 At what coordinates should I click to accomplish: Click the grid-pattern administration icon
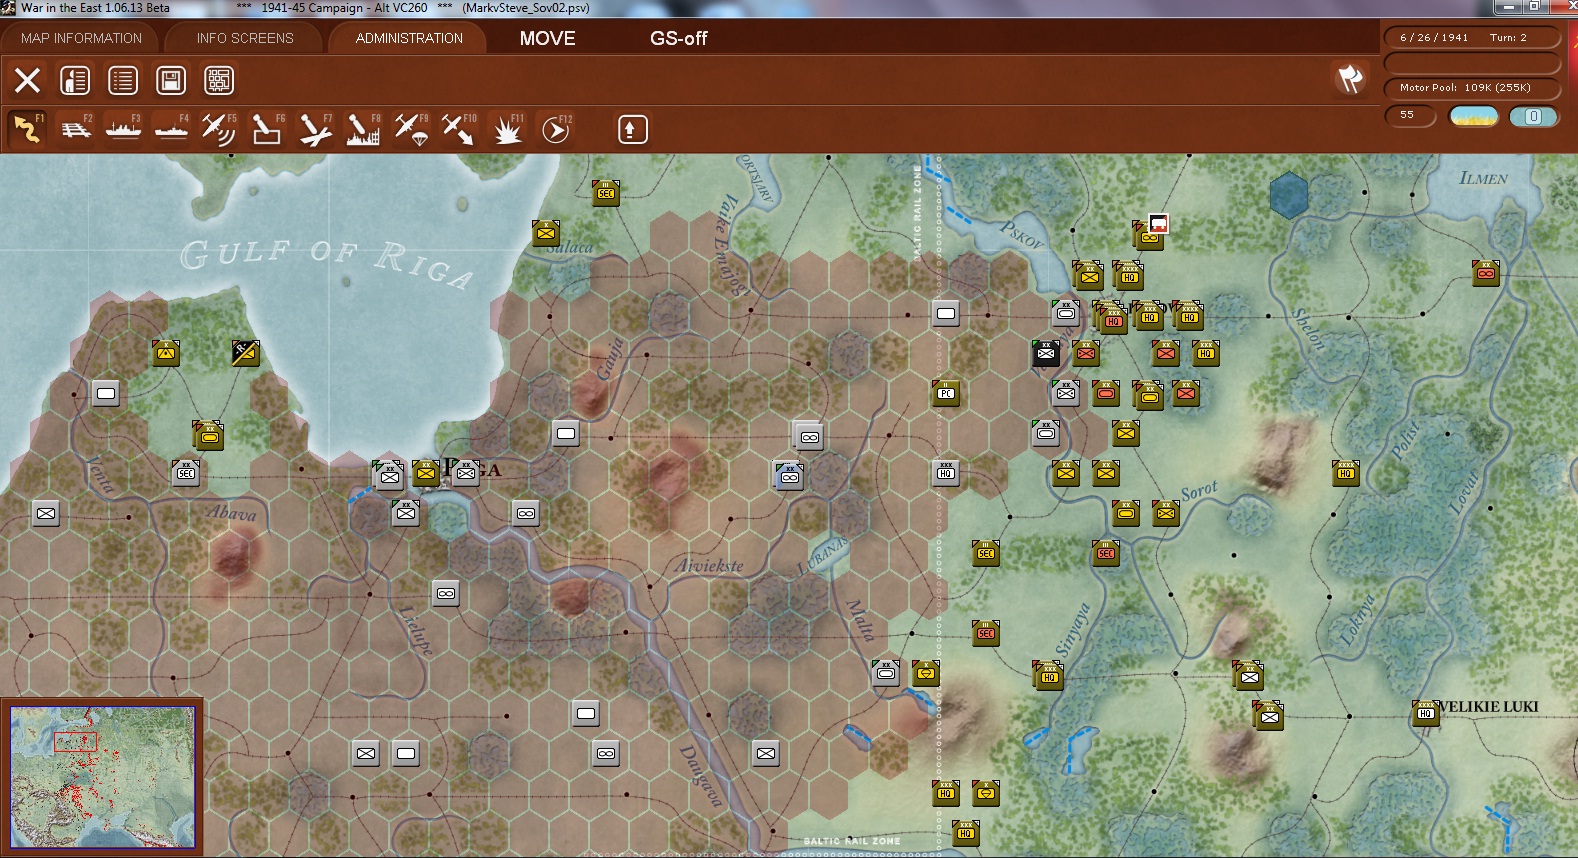point(219,80)
